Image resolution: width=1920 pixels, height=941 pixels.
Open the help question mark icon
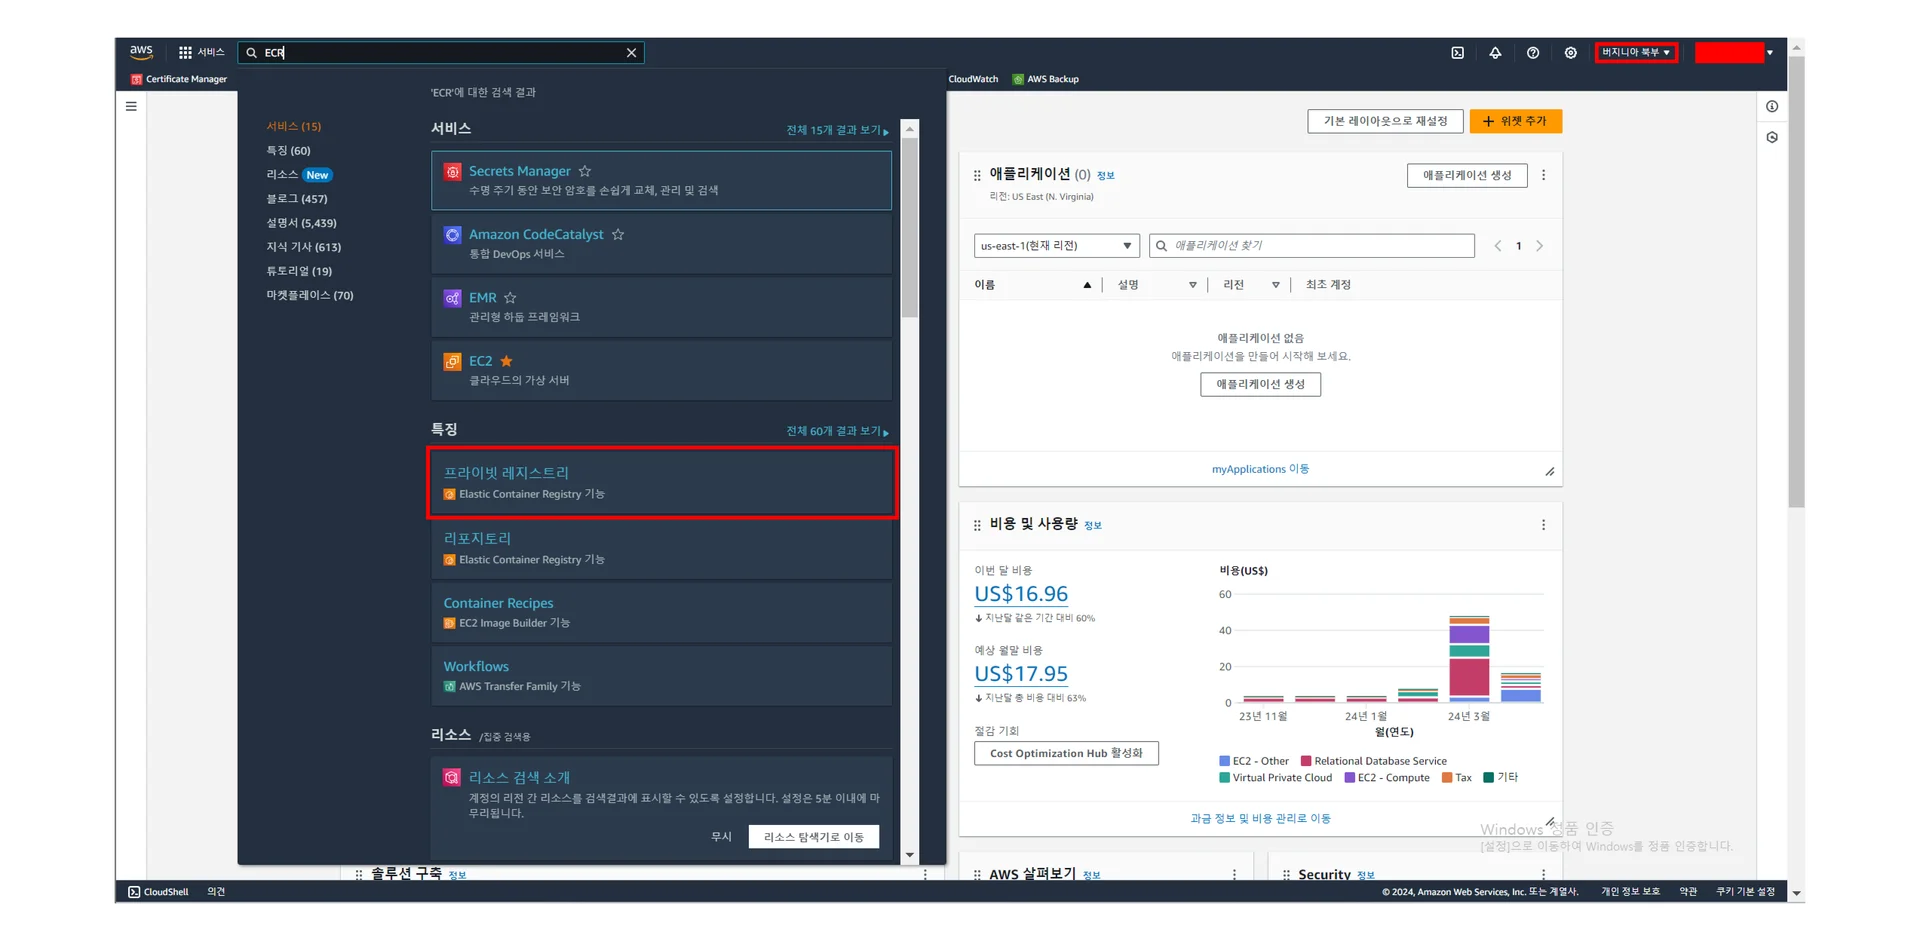[x=1532, y=53]
